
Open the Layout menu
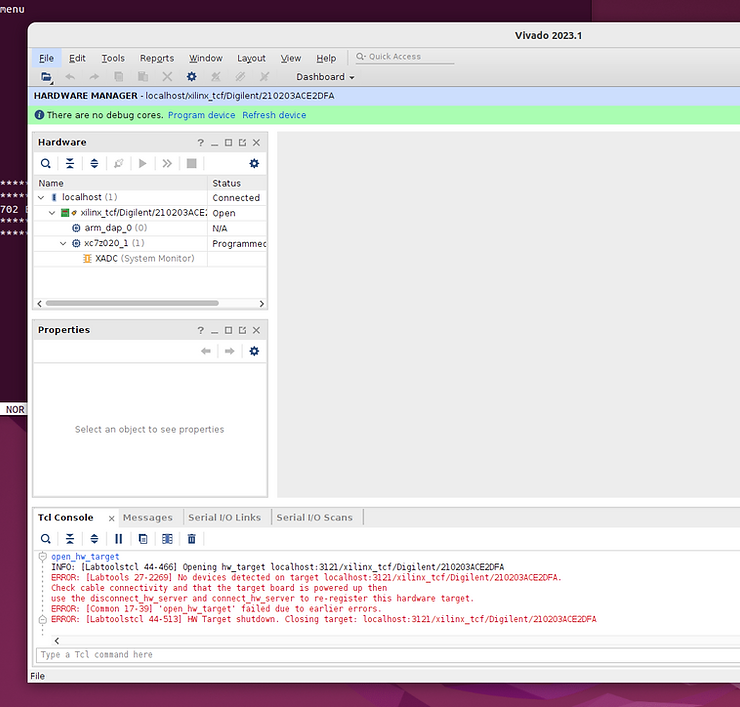(251, 58)
